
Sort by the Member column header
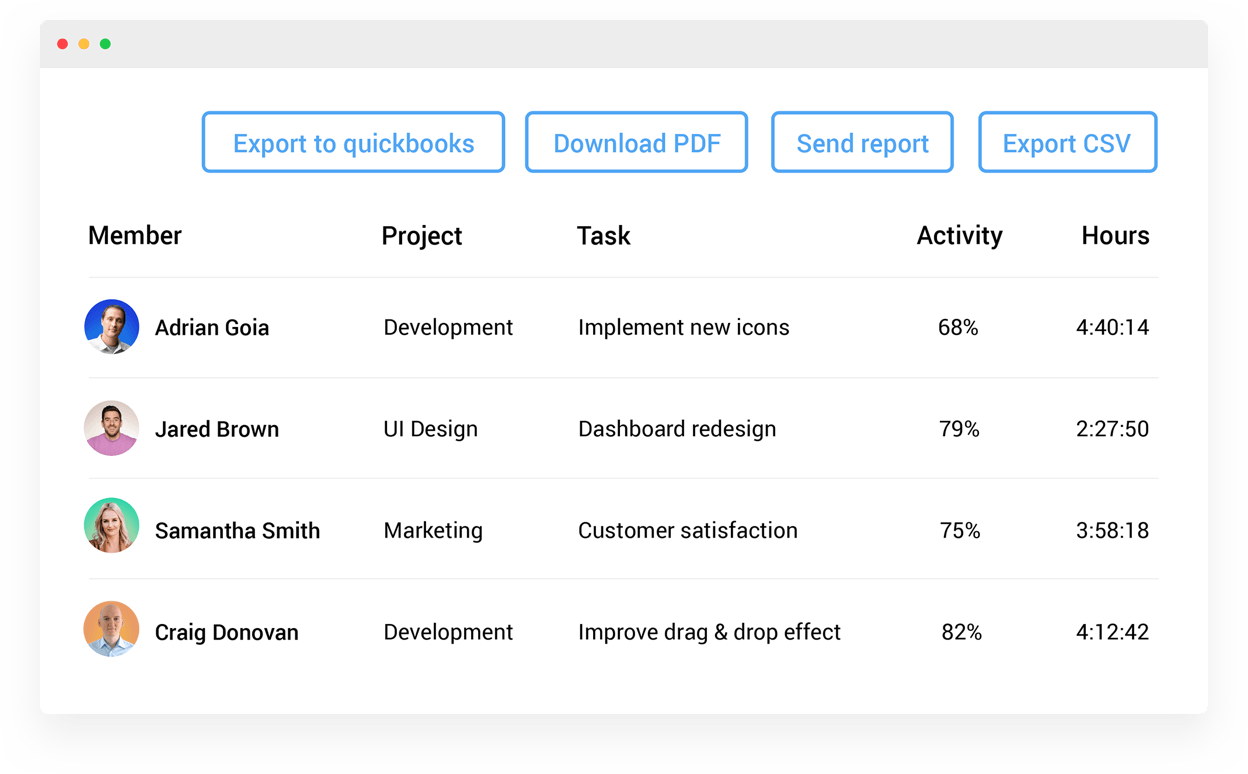click(135, 236)
